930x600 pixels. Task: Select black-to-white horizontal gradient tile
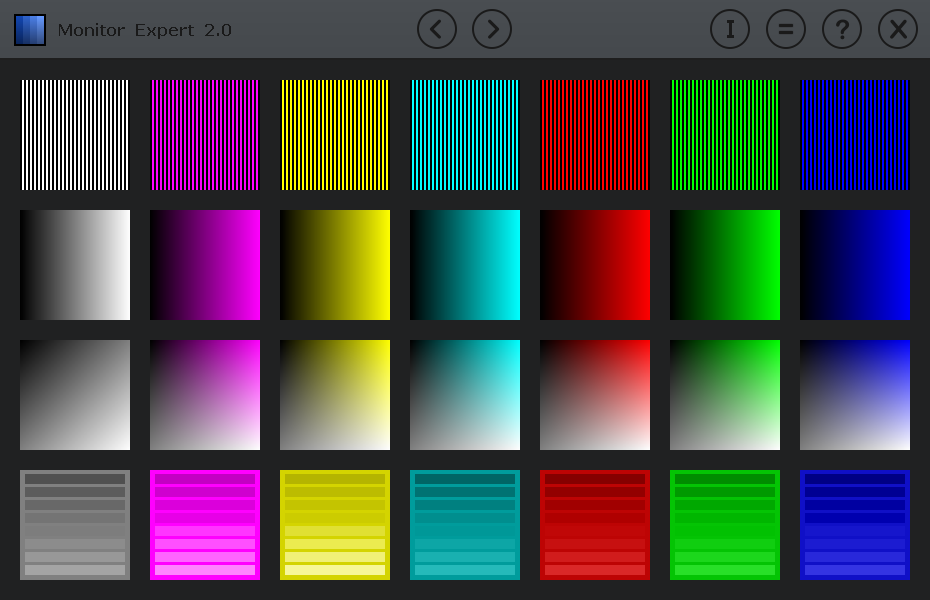coord(75,265)
